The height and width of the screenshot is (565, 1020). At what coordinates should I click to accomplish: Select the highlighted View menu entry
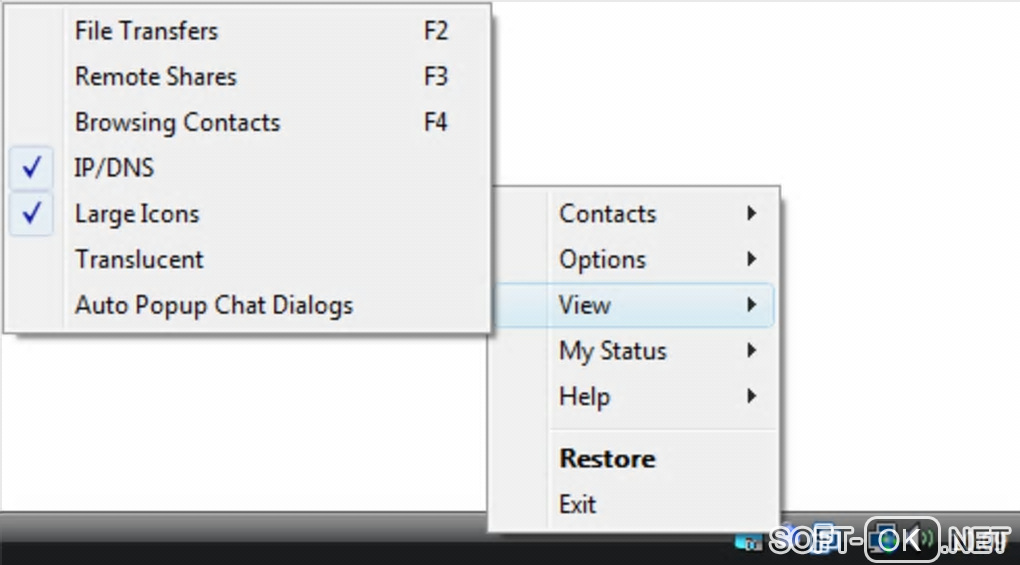(585, 305)
